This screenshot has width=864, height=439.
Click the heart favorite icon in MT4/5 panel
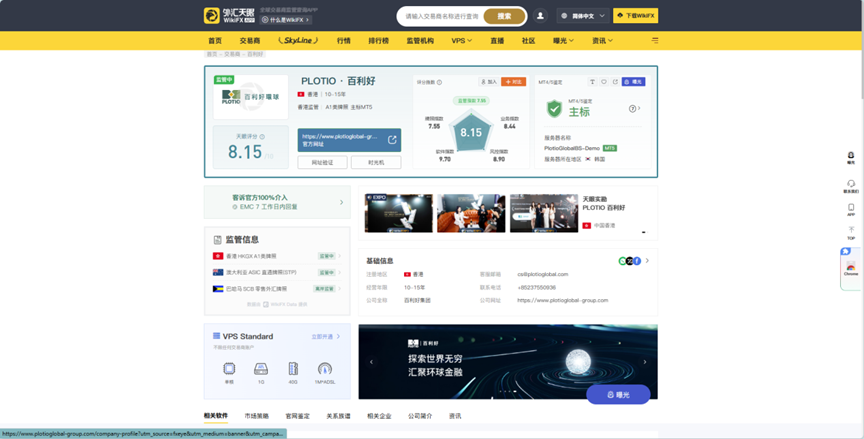click(603, 82)
